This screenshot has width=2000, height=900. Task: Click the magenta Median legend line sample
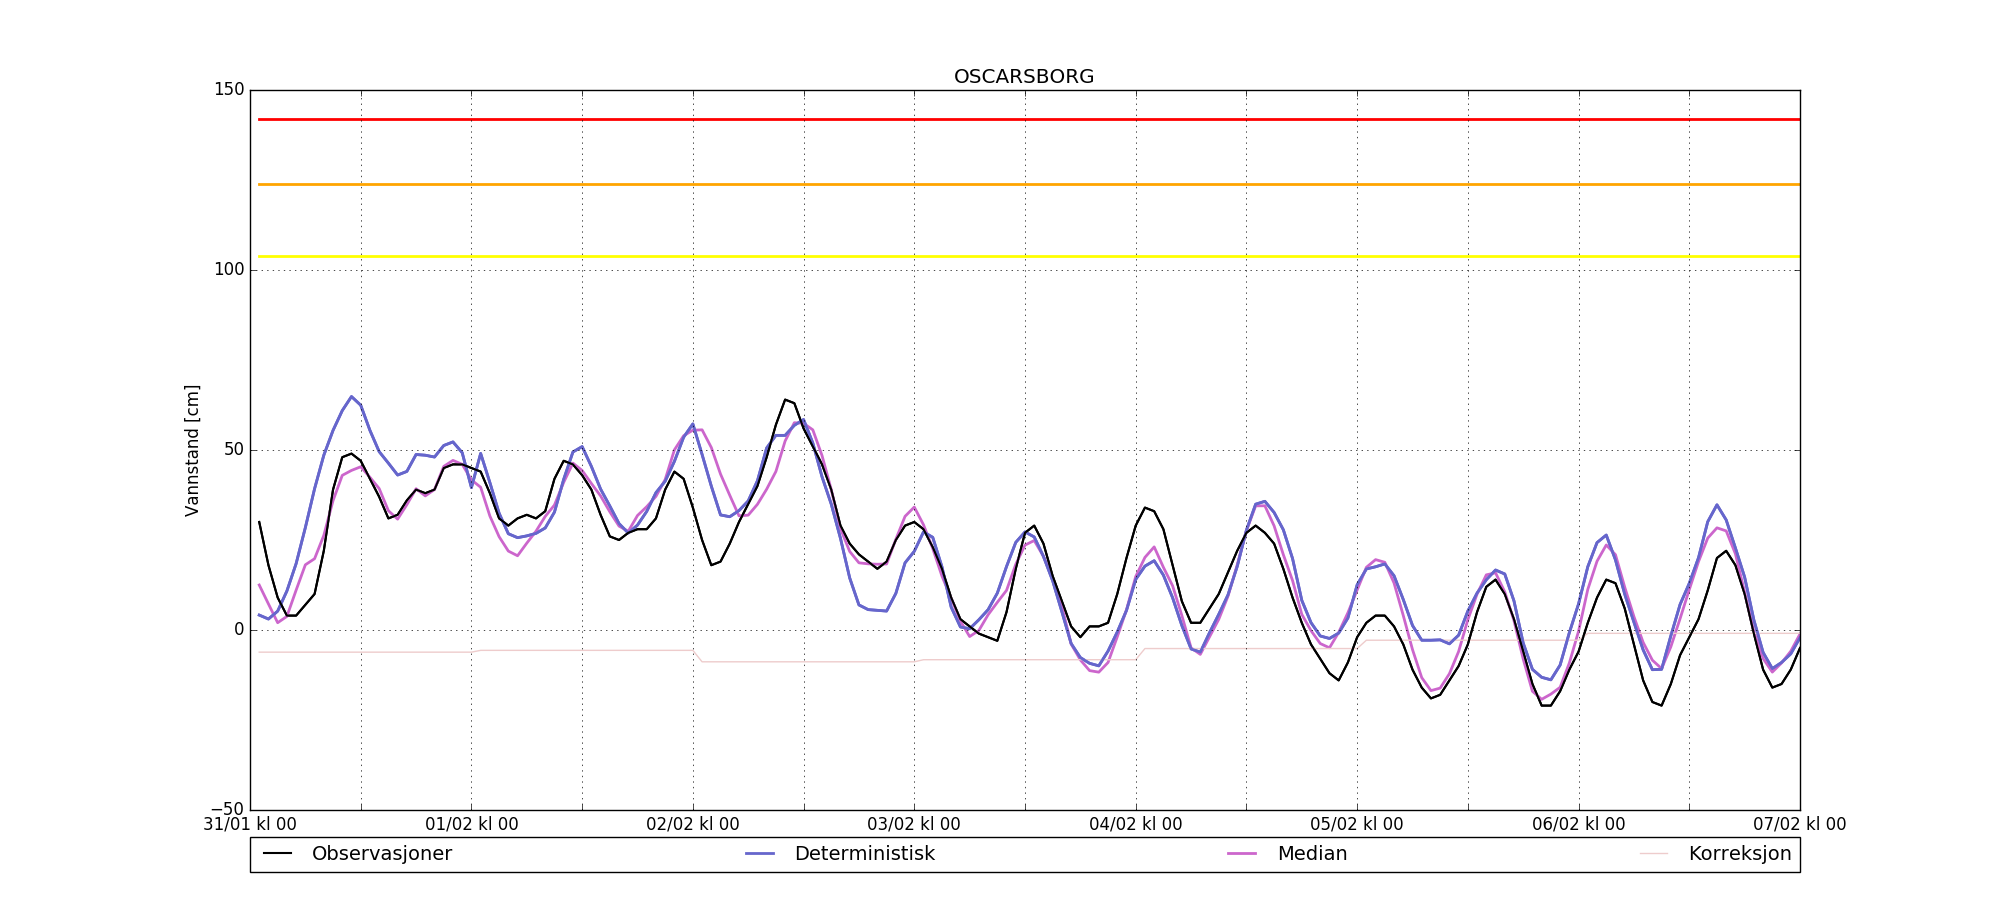tap(1242, 854)
